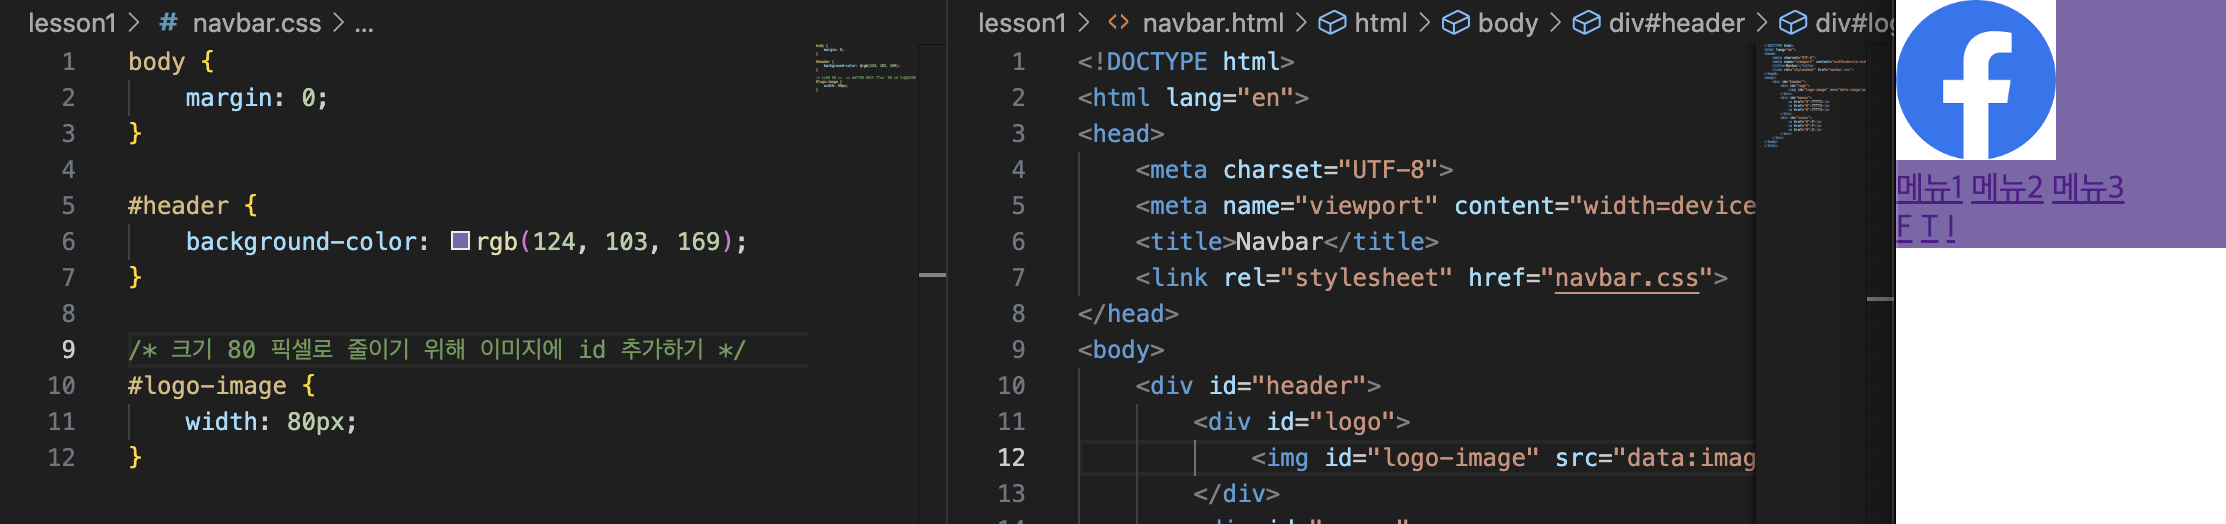Select 'navbar.html' in the breadcrumb
Viewport: 2226px width, 524px height.
pos(1213,22)
